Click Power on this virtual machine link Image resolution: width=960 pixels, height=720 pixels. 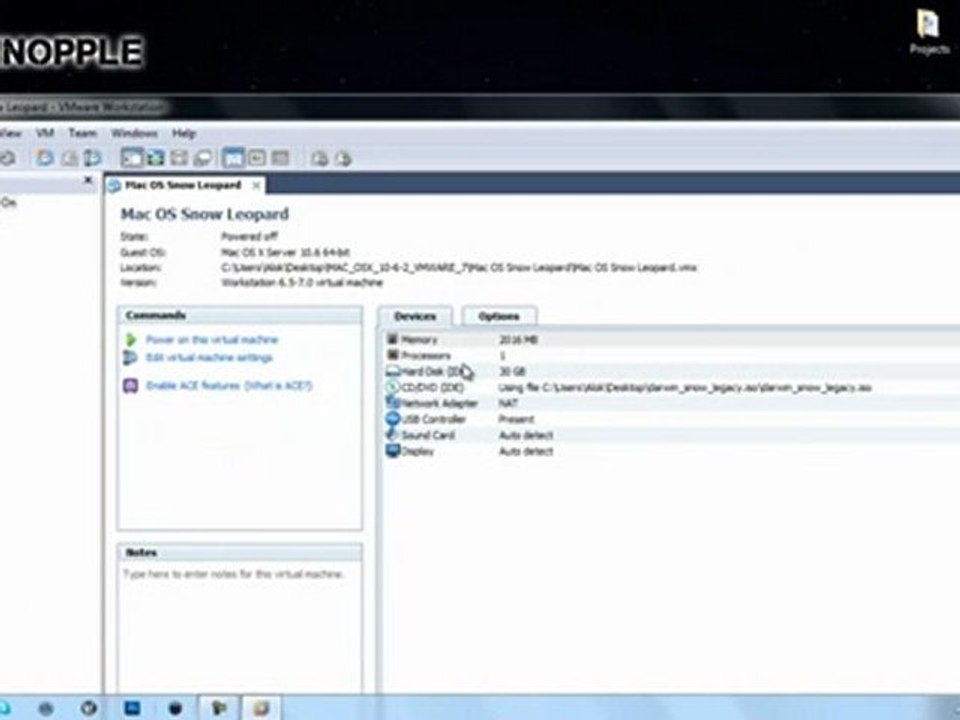click(212, 339)
